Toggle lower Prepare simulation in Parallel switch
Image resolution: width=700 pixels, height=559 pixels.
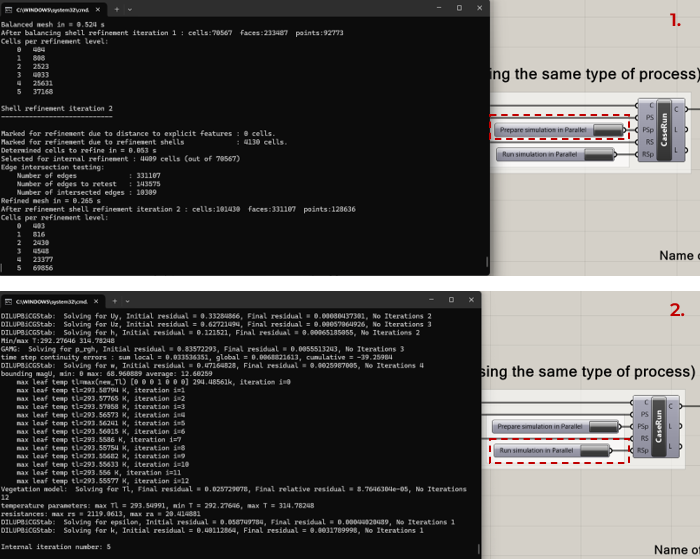point(603,426)
